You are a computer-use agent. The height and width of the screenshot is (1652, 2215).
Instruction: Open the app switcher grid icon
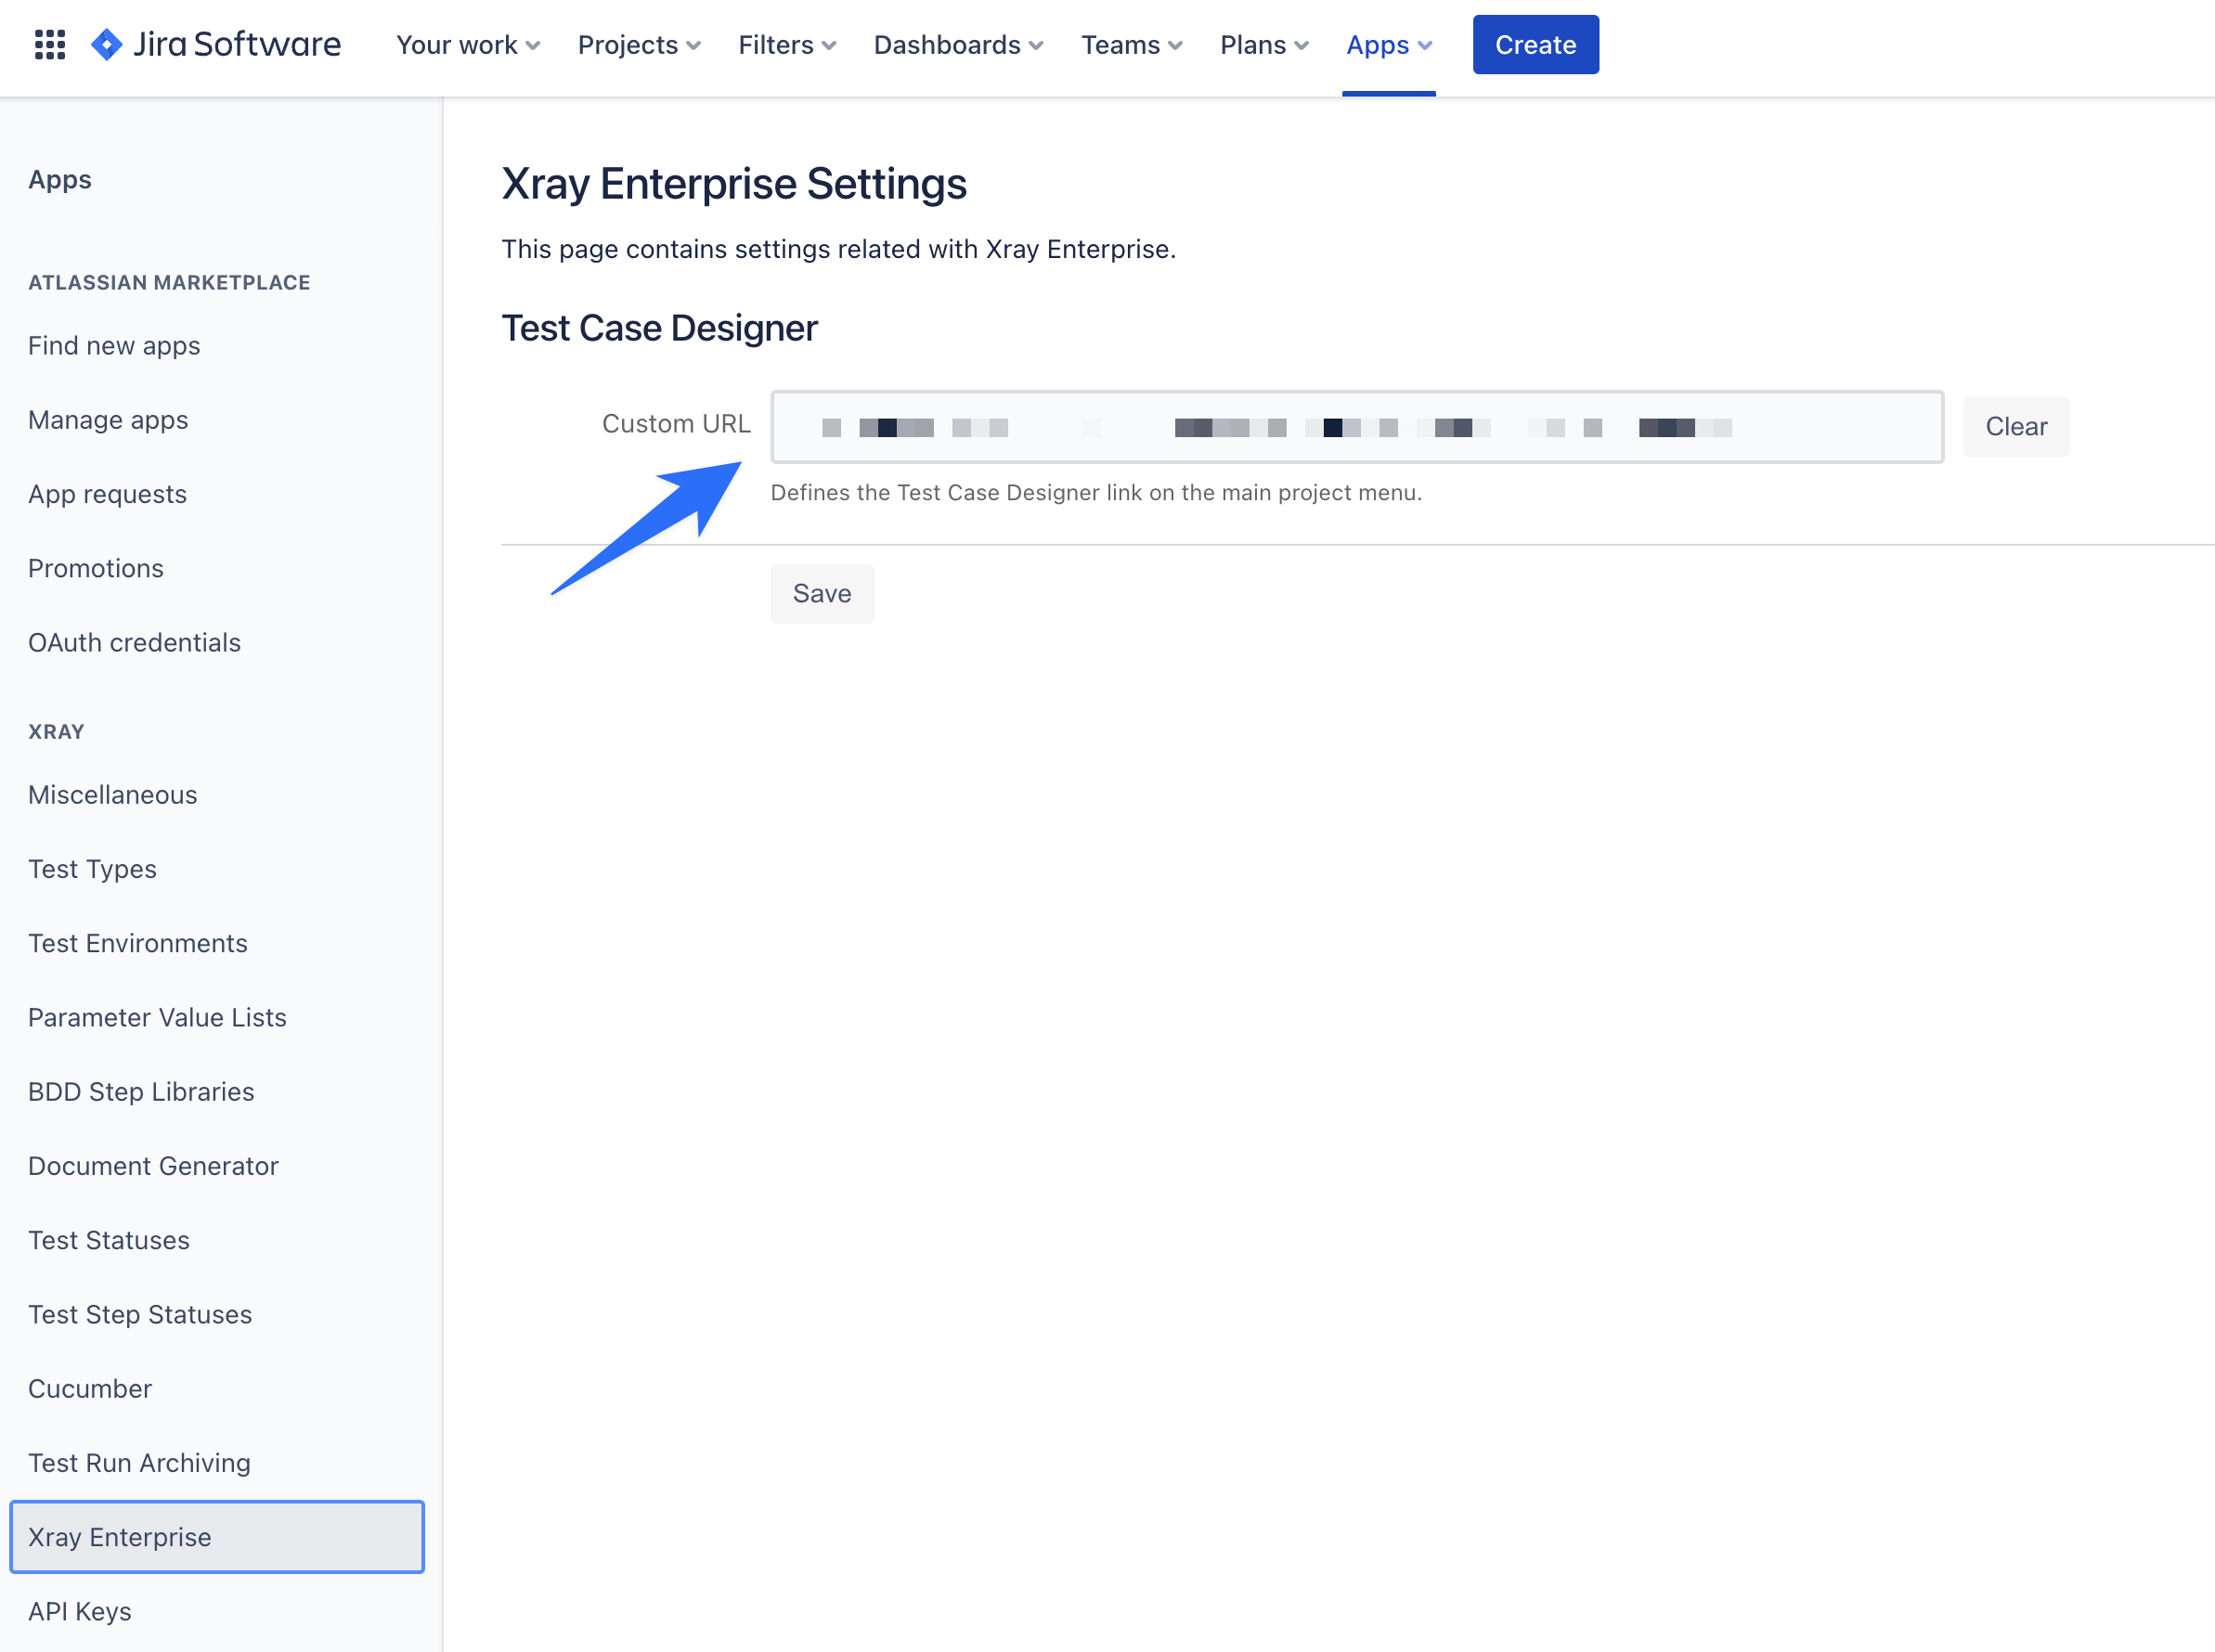pyautogui.click(x=50, y=45)
